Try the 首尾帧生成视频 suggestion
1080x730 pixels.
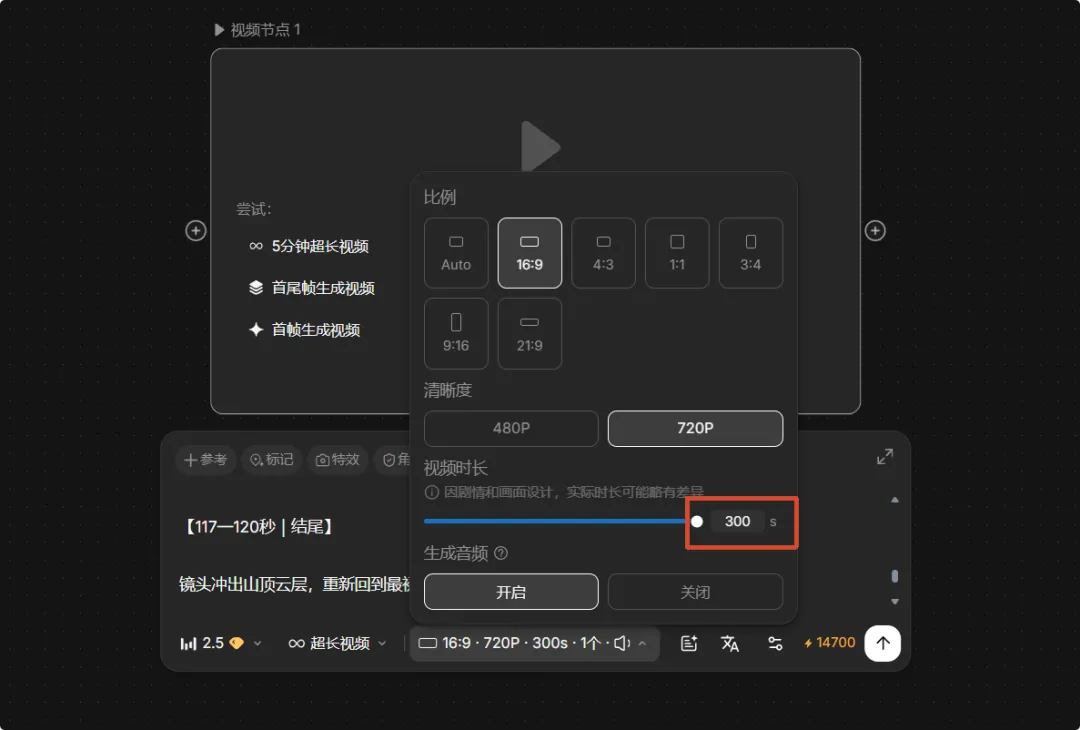coord(311,288)
